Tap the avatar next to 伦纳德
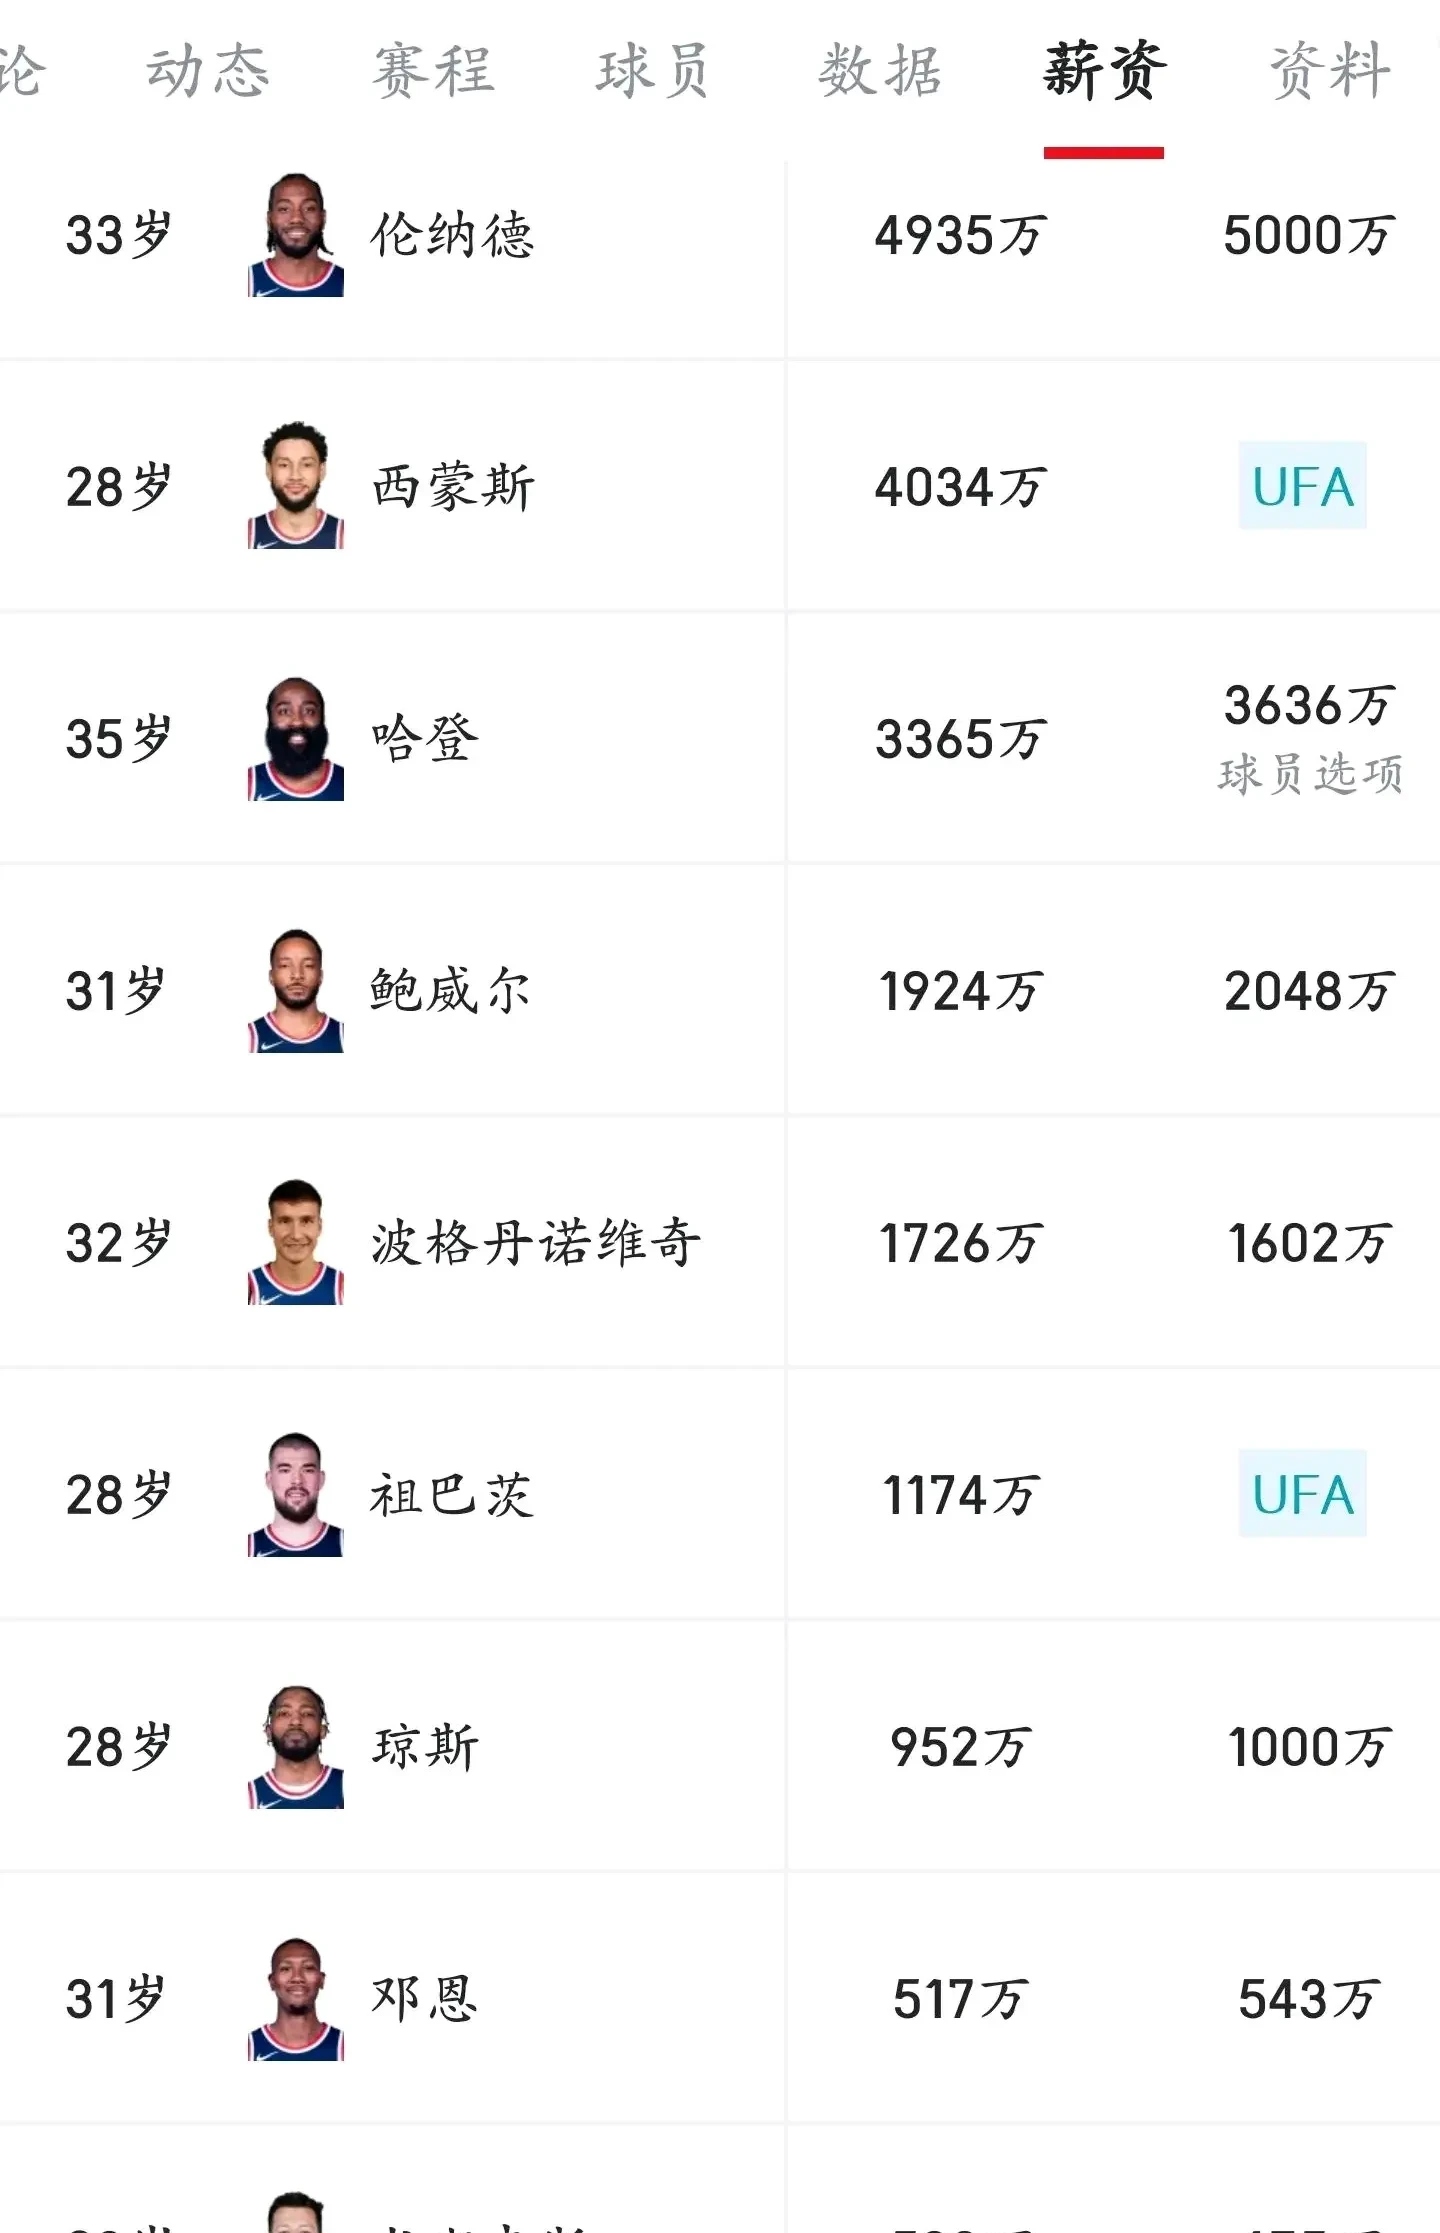Image resolution: width=1440 pixels, height=2233 pixels. [x=296, y=236]
